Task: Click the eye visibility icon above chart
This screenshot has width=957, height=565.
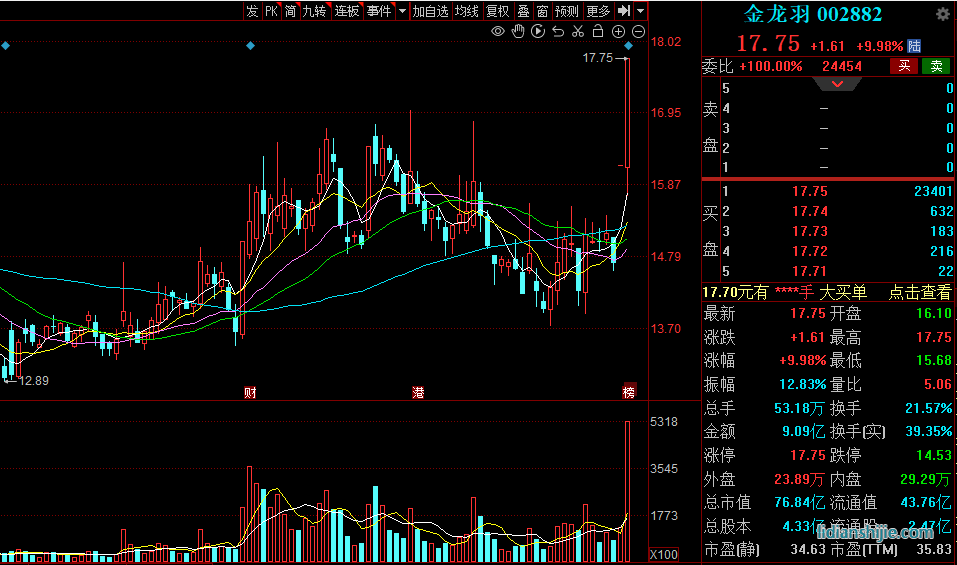Action: pyautogui.click(x=498, y=32)
